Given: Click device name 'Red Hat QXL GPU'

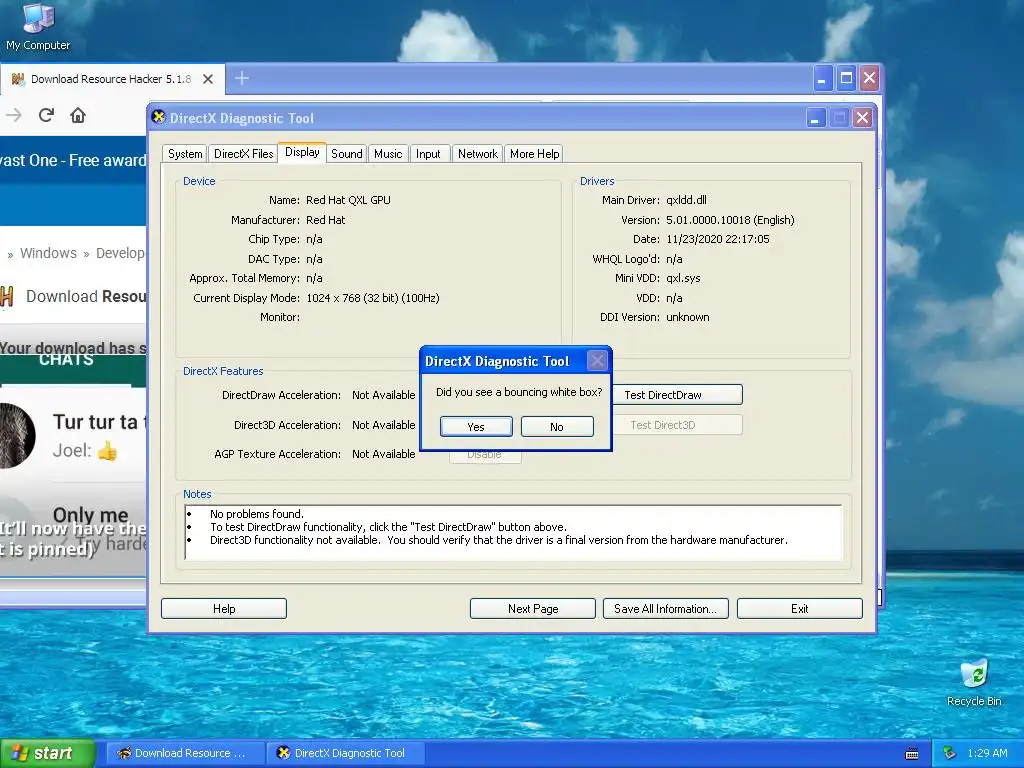Looking at the screenshot, I should pyautogui.click(x=348, y=200).
